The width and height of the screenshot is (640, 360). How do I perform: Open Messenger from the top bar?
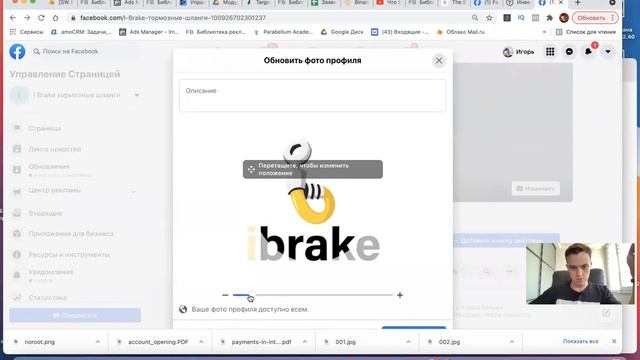pos(569,52)
